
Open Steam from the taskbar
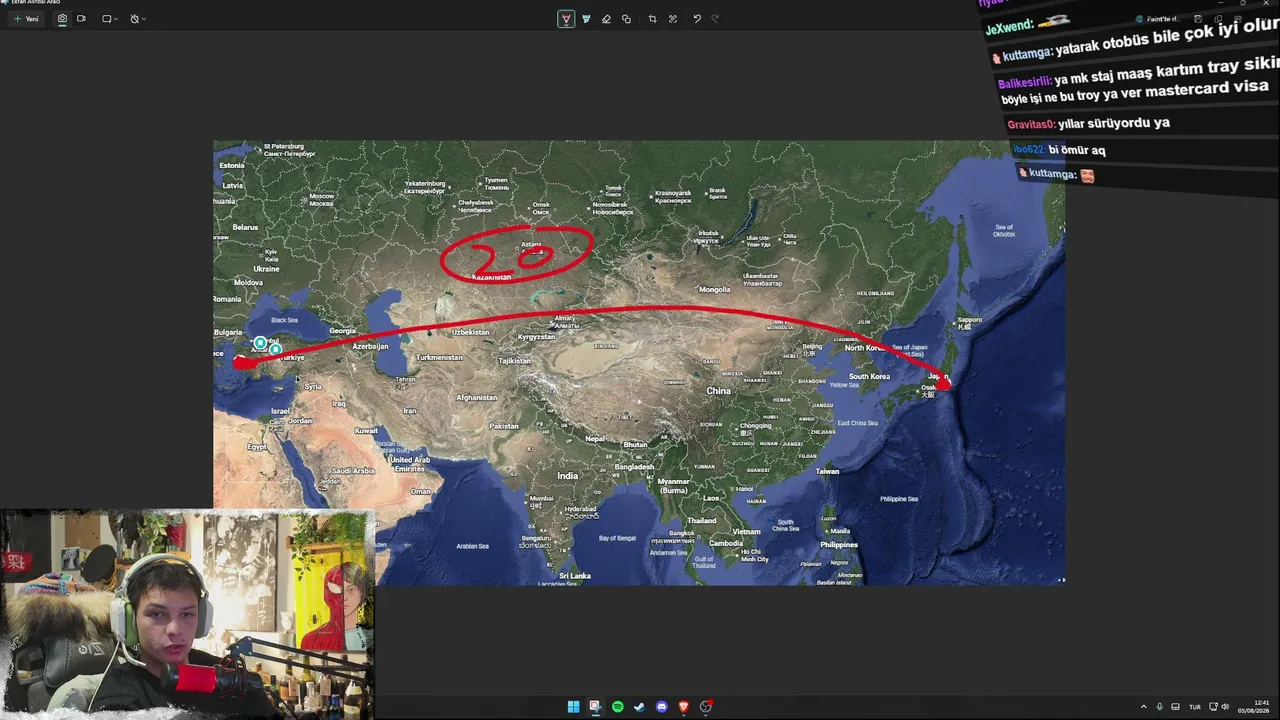pos(639,707)
